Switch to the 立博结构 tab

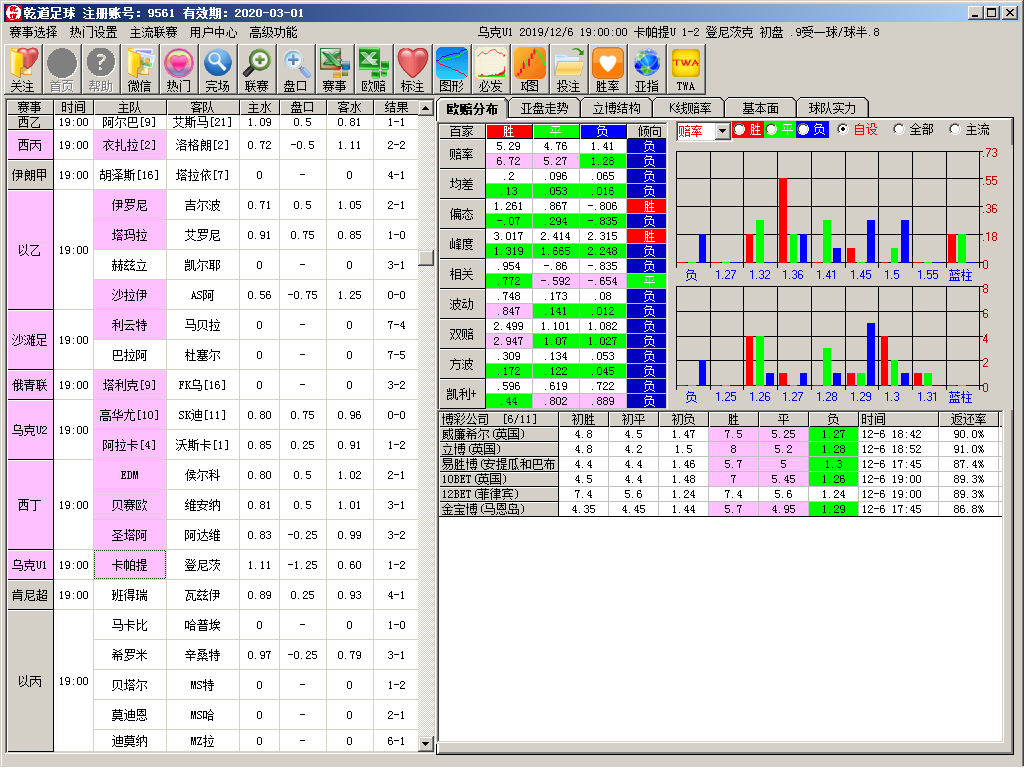coord(616,108)
